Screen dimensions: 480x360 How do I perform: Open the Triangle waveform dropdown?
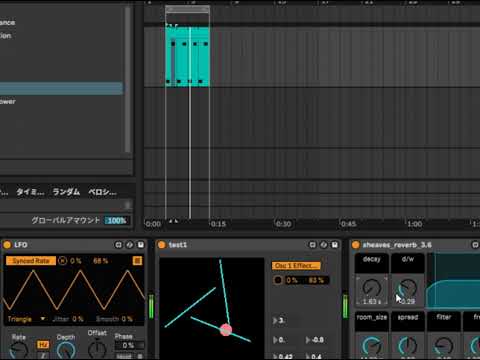tap(26, 319)
